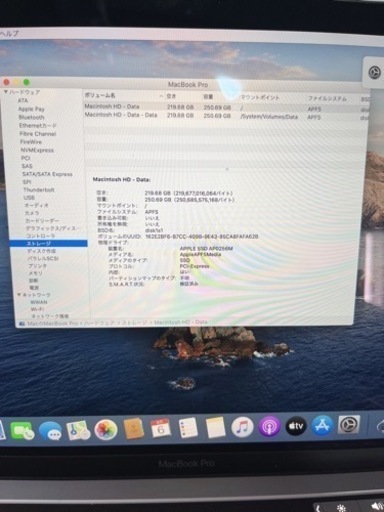
Task: Click the gear icon at desktop top right
Action: click(x=375, y=72)
